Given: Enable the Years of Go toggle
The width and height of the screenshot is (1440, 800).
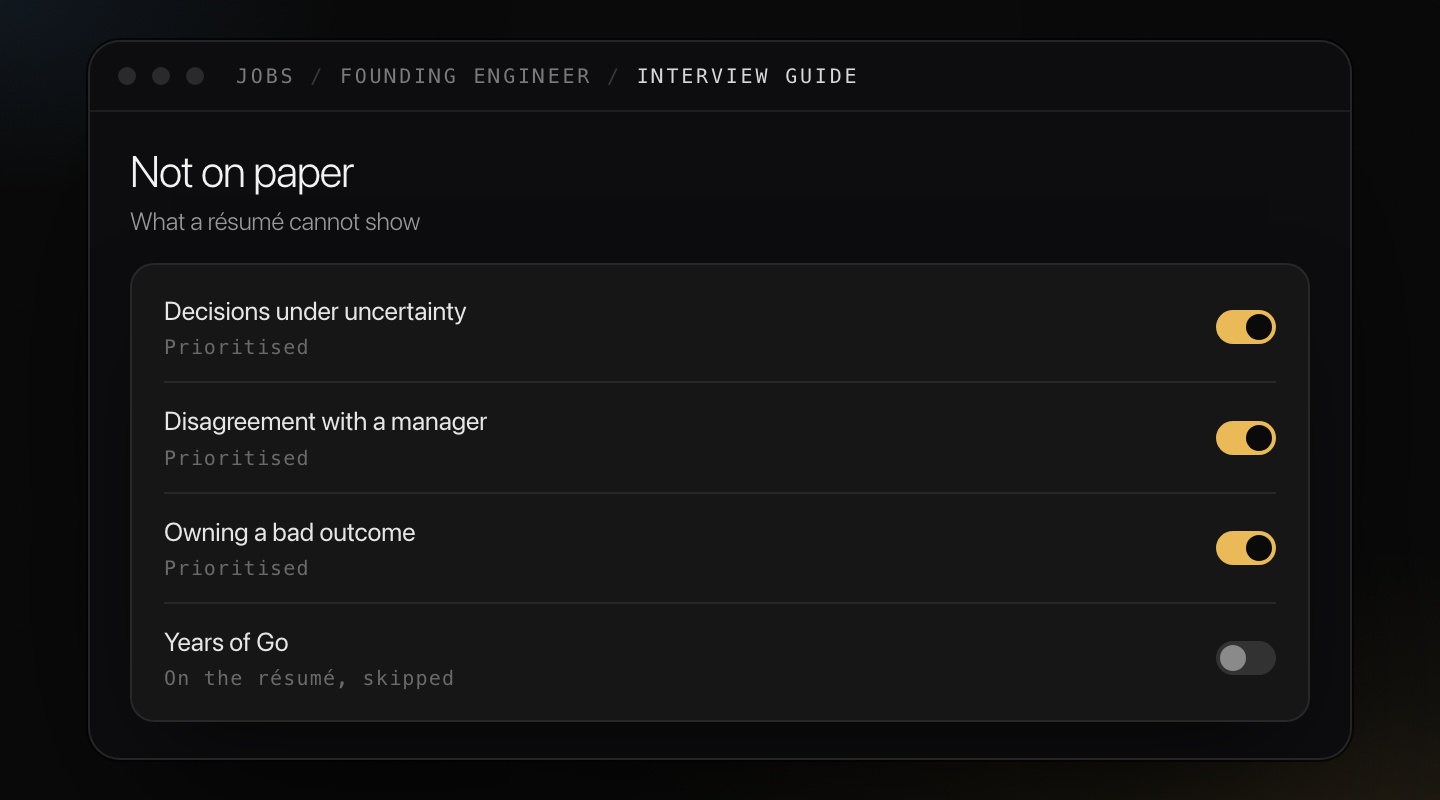Looking at the screenshot, I should 1245,658.
